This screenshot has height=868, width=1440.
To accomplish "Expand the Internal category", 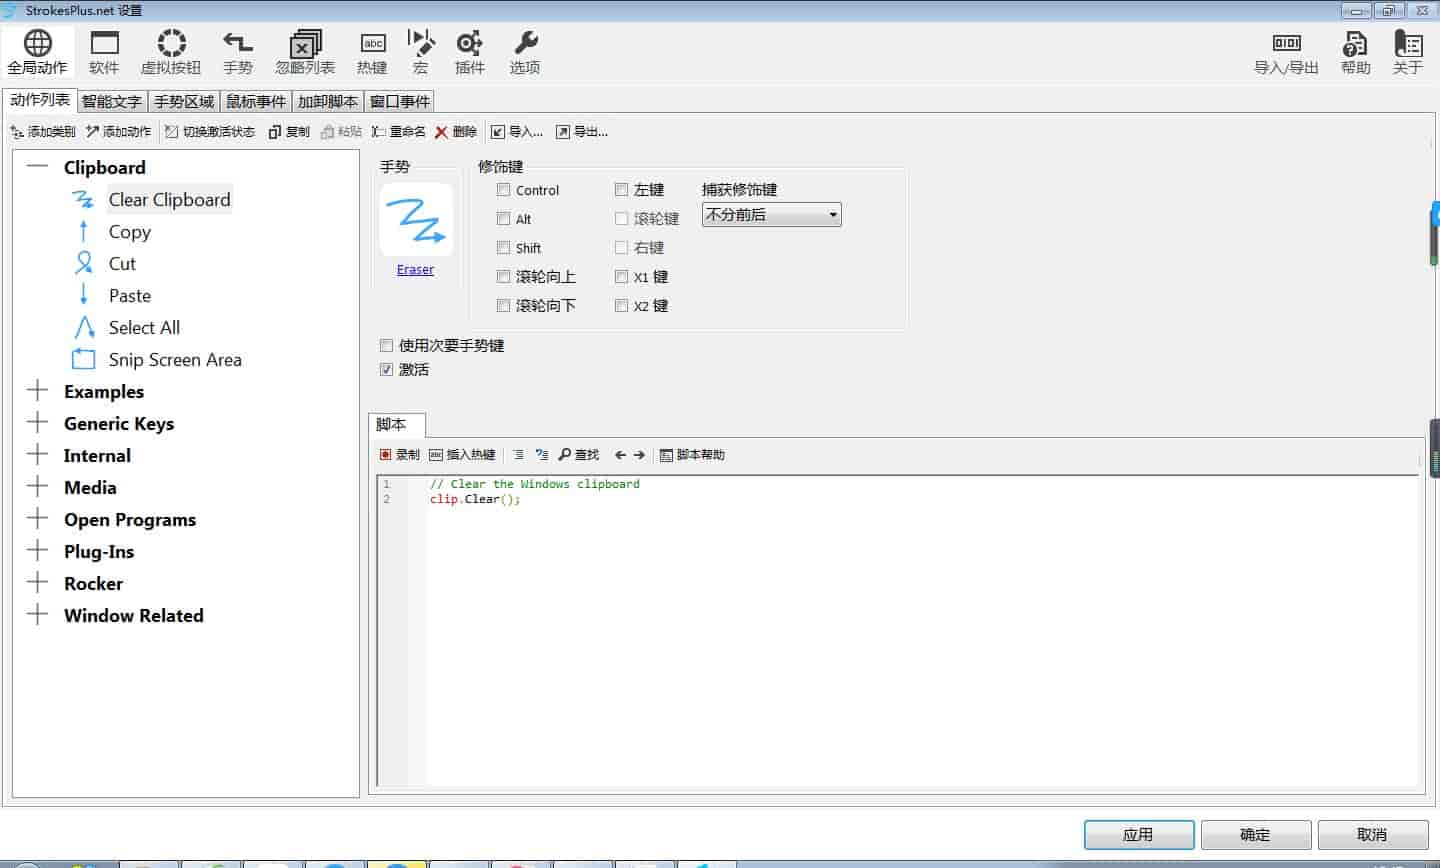I will coord(38,455).
